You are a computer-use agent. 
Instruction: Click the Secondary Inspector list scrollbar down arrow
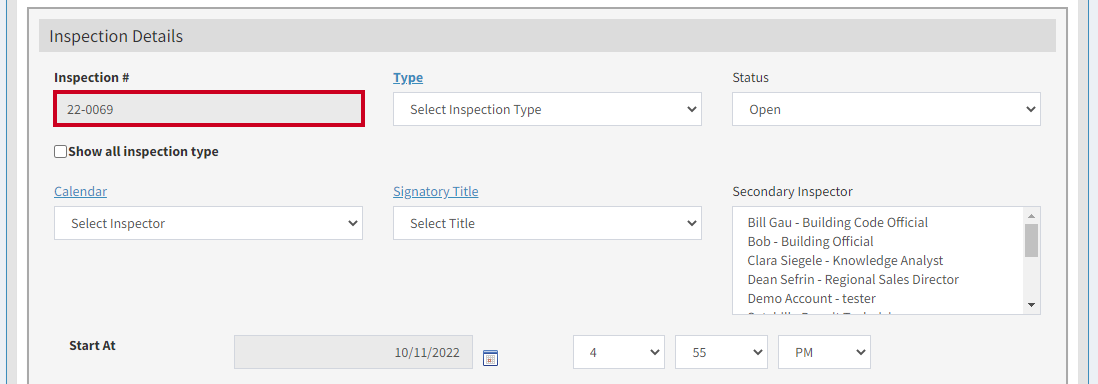pos(1031,305)
